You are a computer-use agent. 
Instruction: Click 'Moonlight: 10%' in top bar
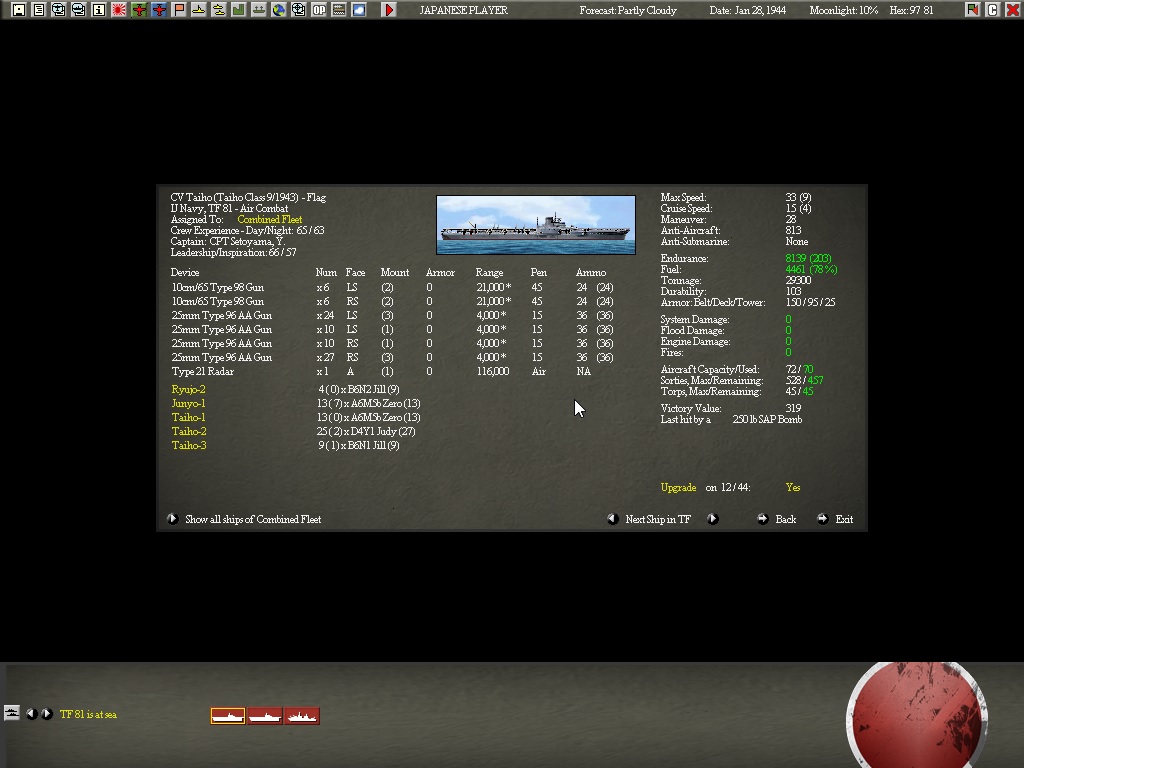(x=843, y=10)
